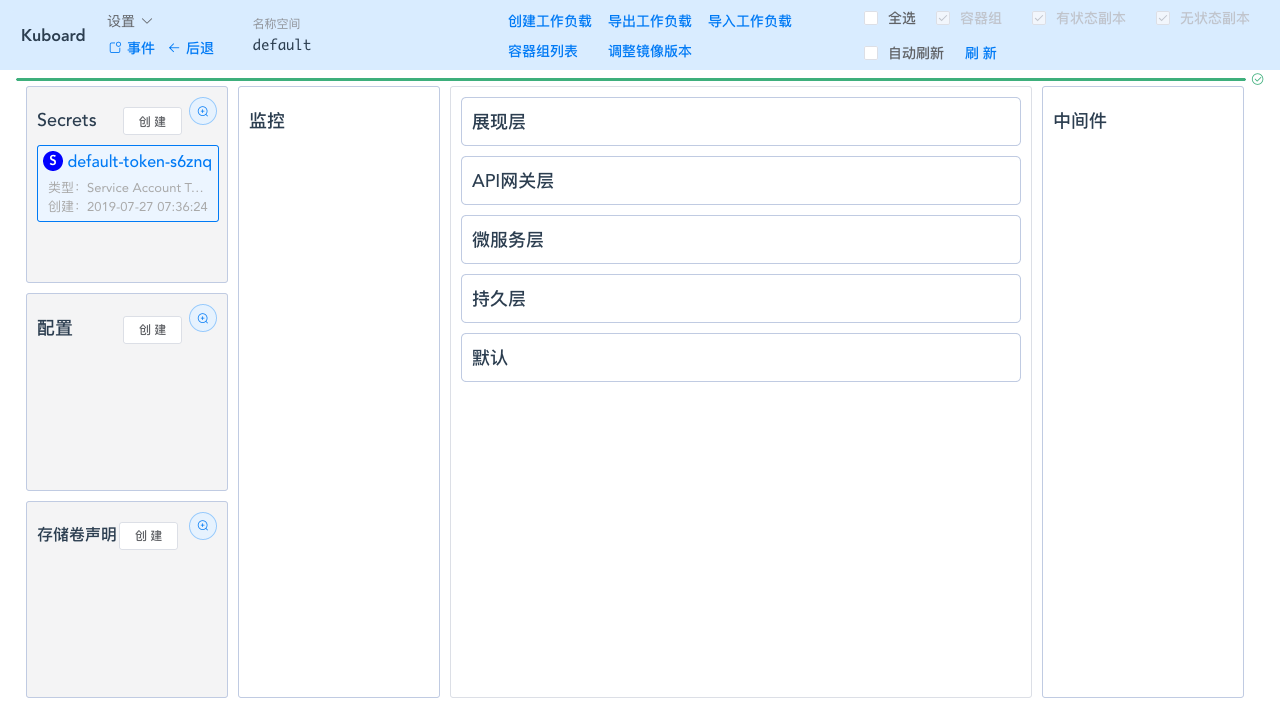Image resolution: width=1280 pixels, height=720 pixels.
Task: Check the 全选 select-all checkbox
Action: click(x=870, y=17)
